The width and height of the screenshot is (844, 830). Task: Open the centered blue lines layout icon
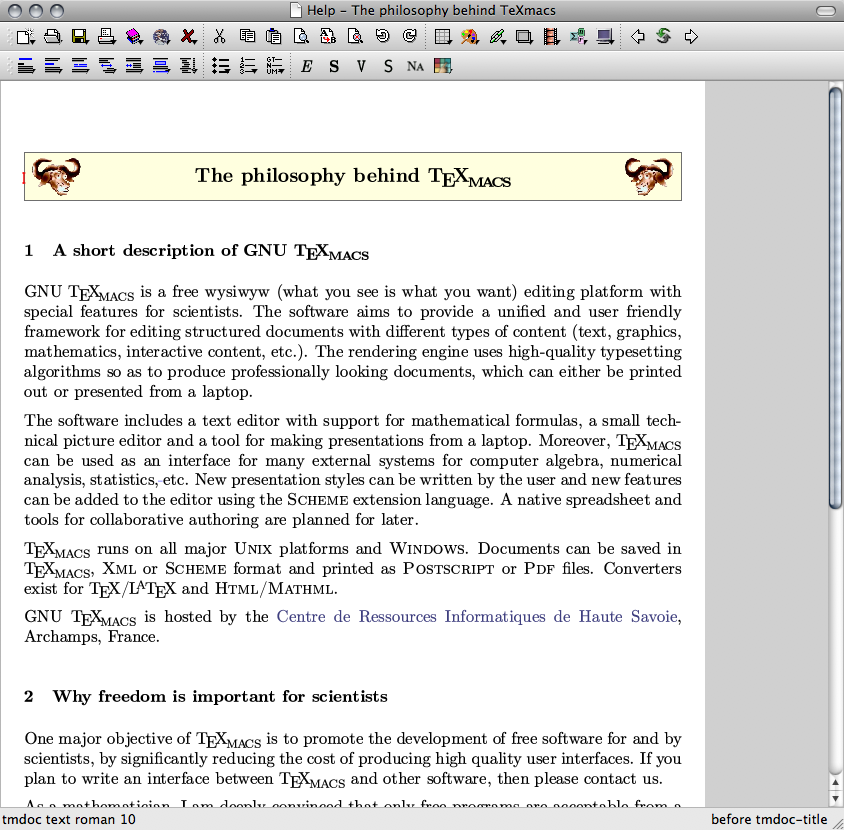[x=80, y=66]
